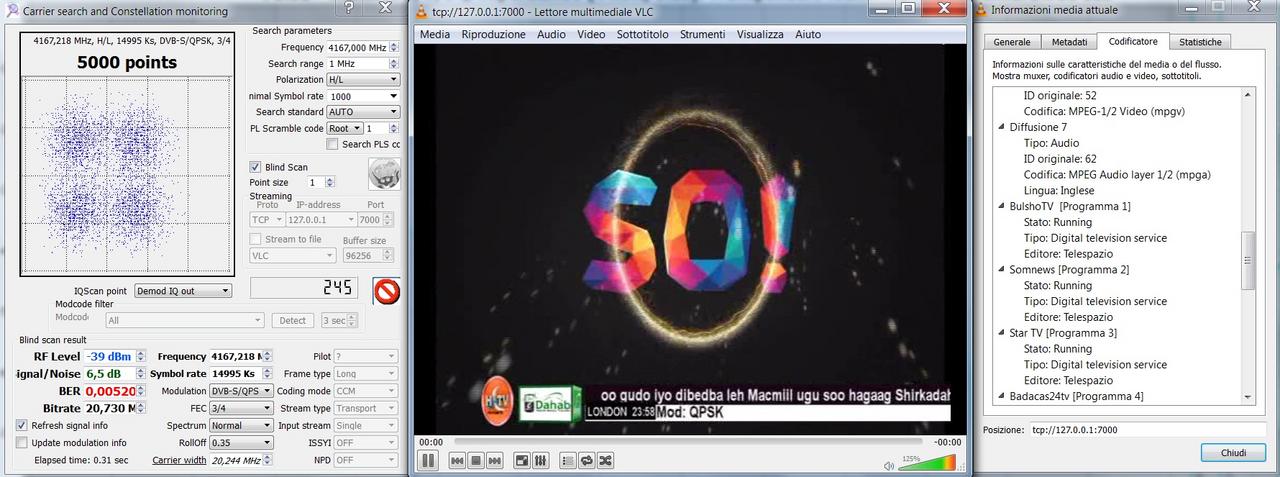
Task: Click RF Level -39 dBm value
Action: click(x=111, y=356)
